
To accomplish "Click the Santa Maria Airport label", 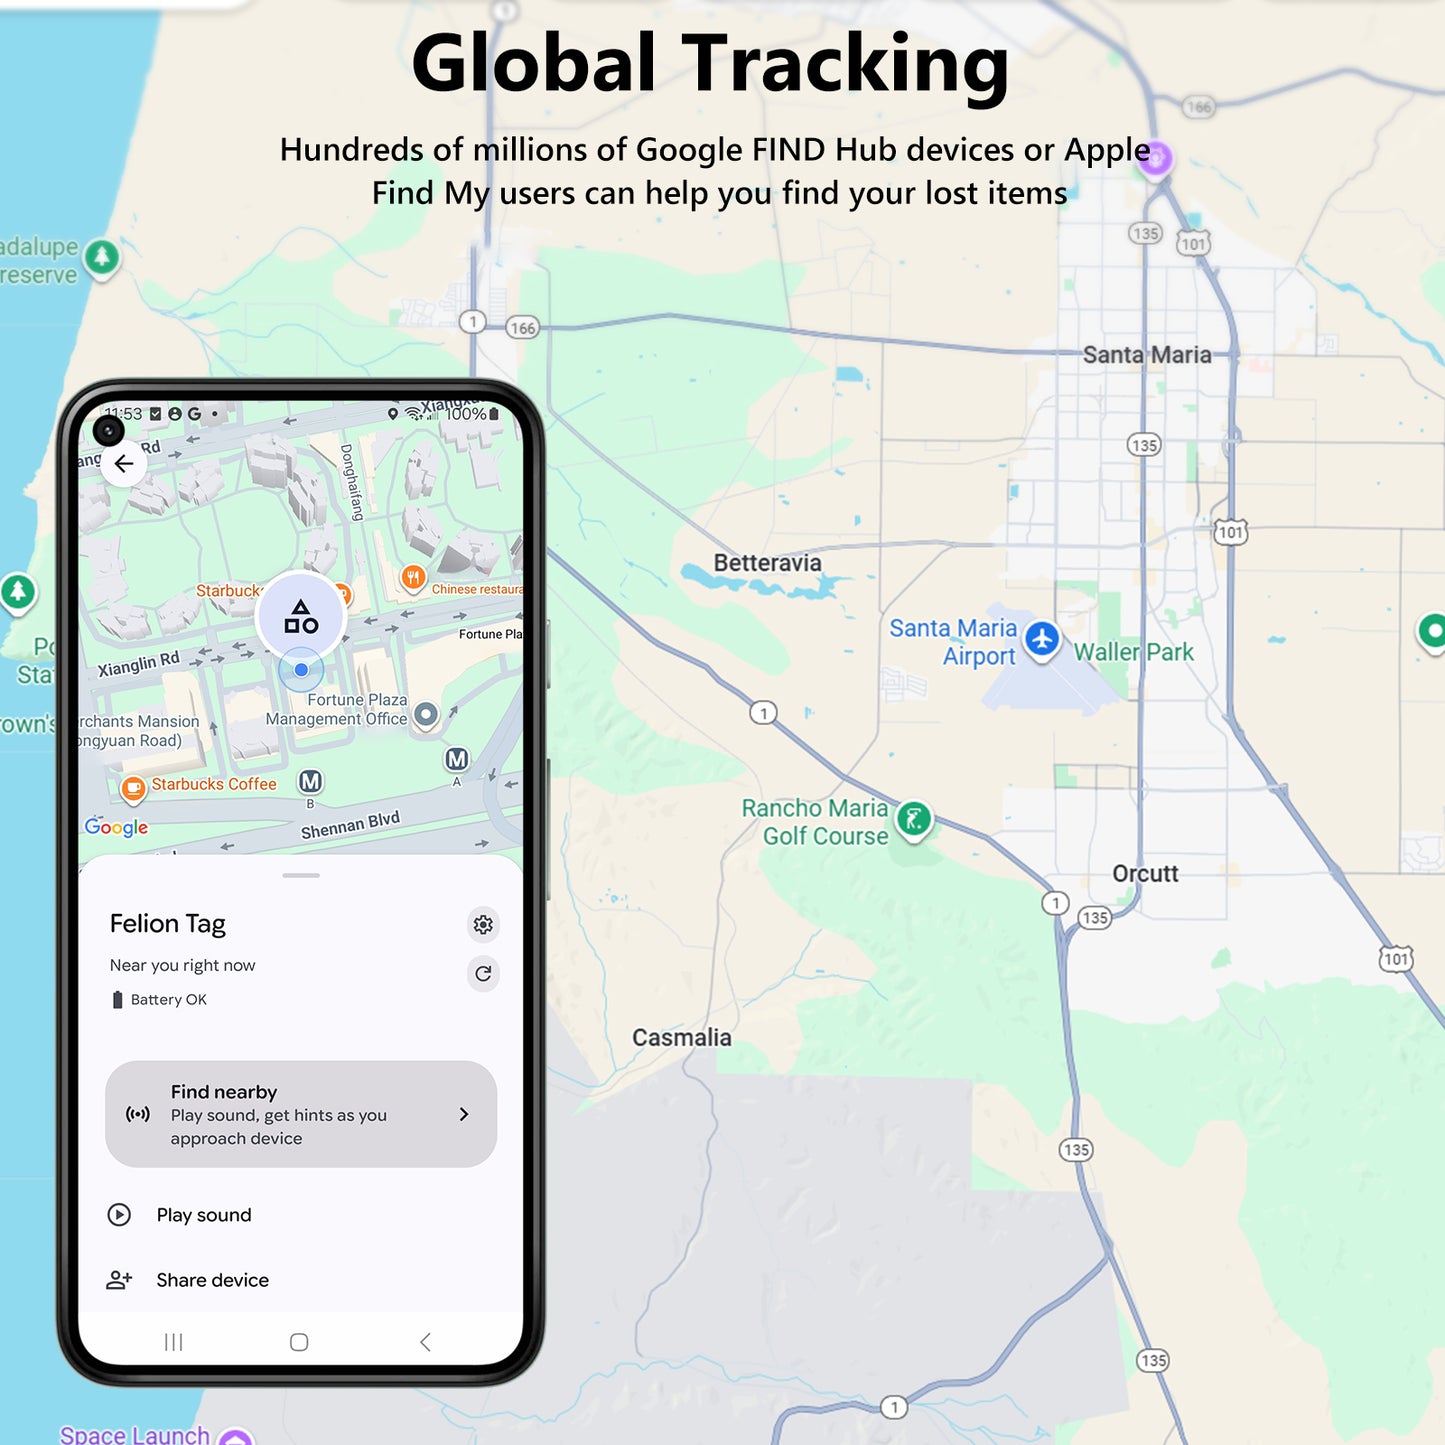I will (x=953, y=642).
